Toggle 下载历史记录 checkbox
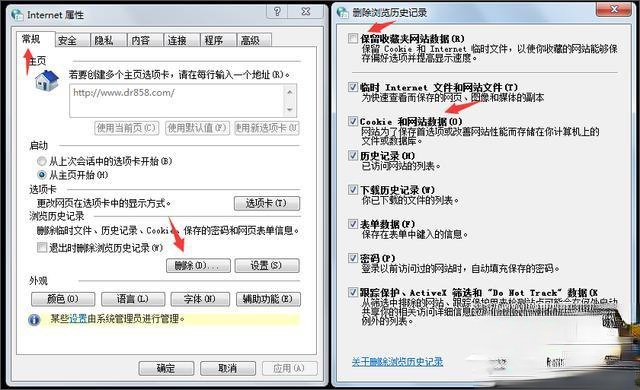Image resolution: width=640 pixels, height=390 pixels. pos(353,190)
